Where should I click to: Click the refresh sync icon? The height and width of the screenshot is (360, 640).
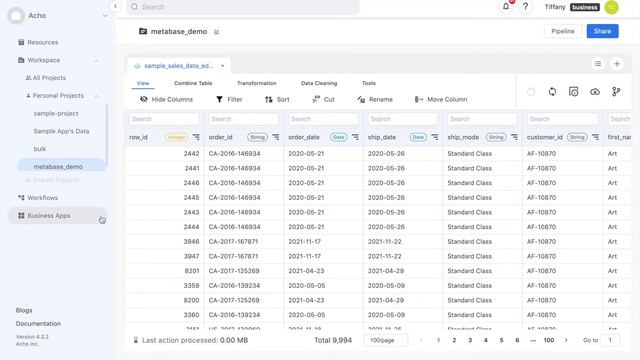552,92
